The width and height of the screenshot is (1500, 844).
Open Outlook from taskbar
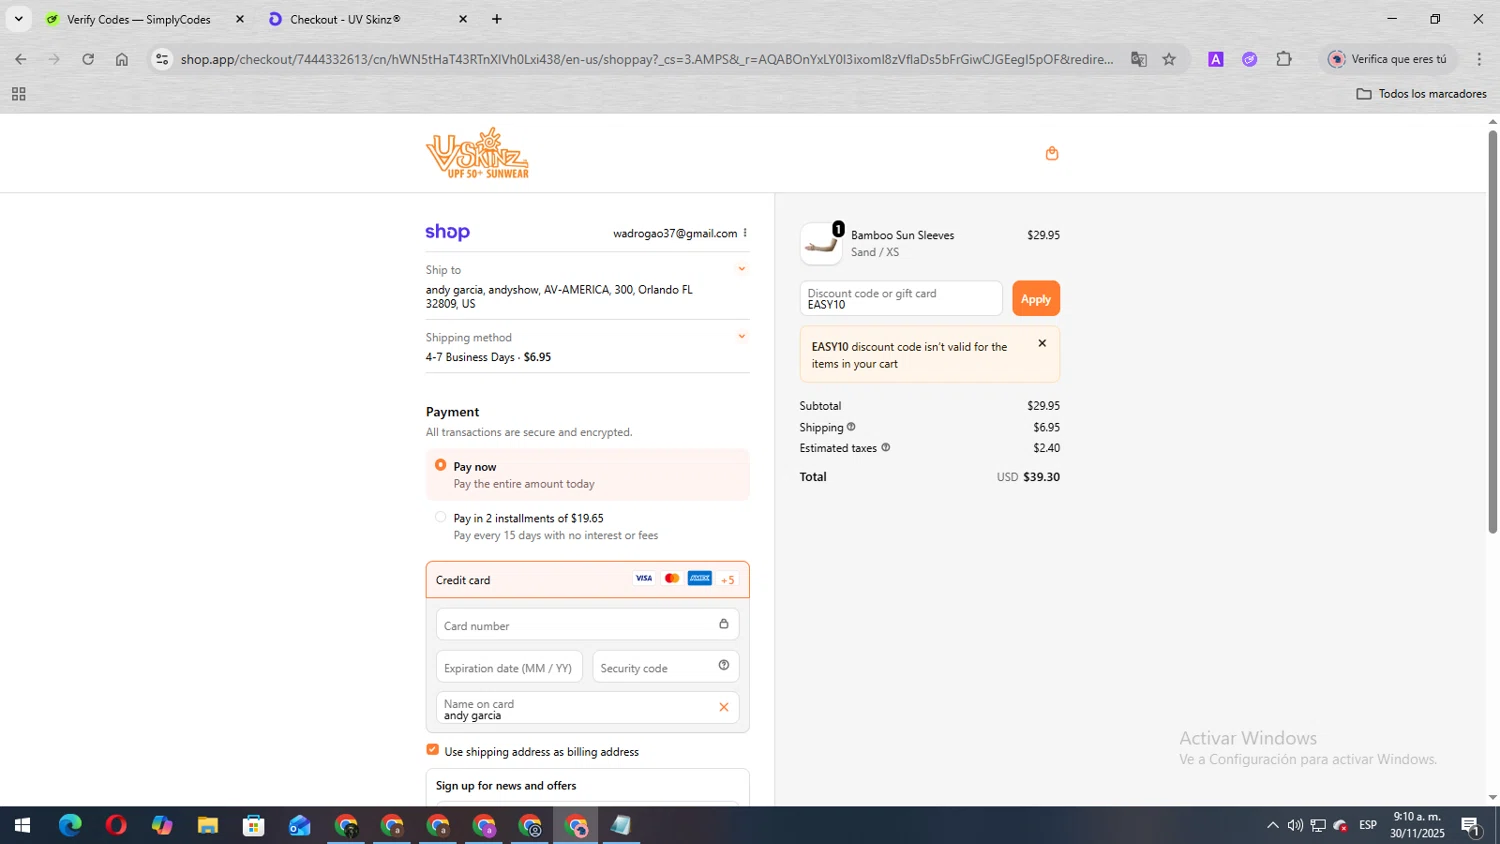tap(299, 825)
